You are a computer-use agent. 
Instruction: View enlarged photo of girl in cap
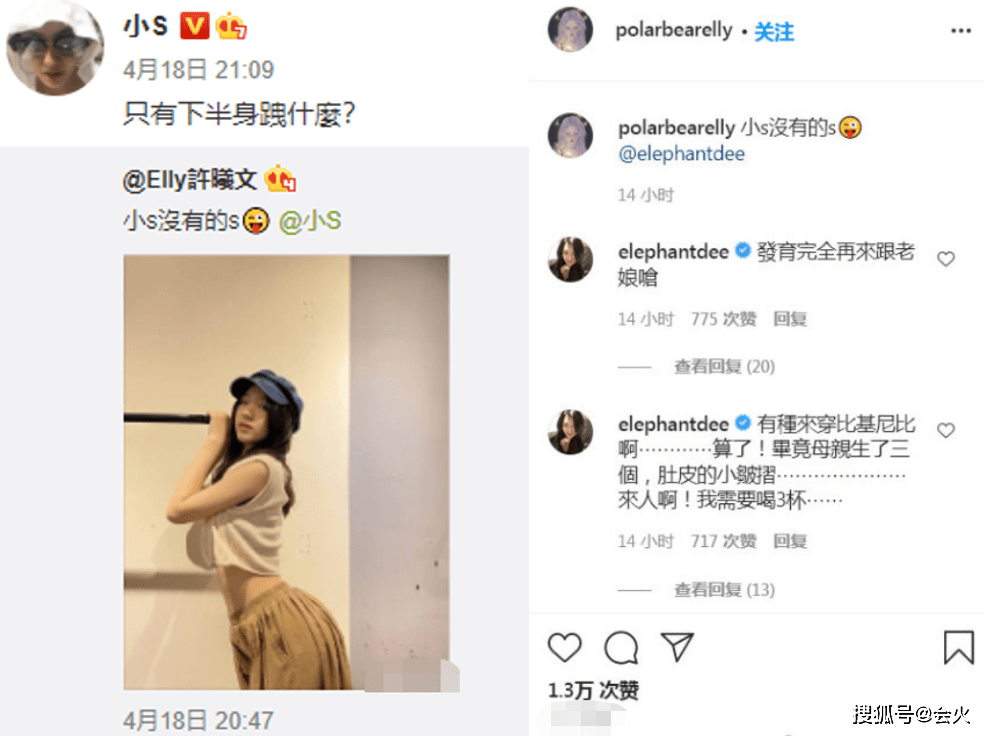point(287,472)
